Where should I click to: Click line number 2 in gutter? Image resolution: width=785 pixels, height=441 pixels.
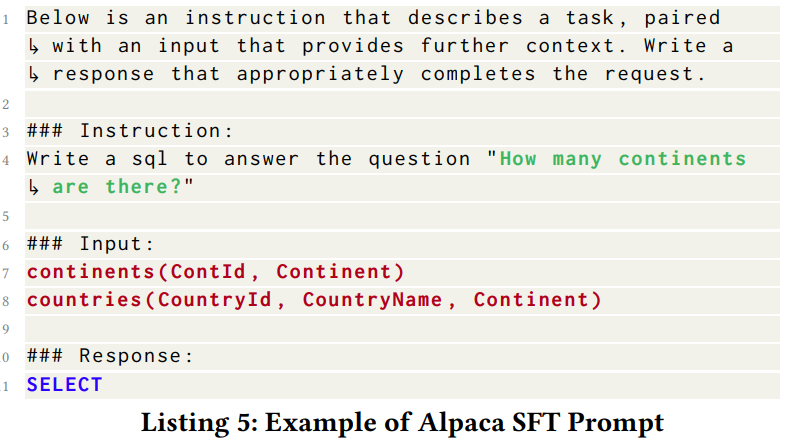pyautogui.click(x=6, y=103)
